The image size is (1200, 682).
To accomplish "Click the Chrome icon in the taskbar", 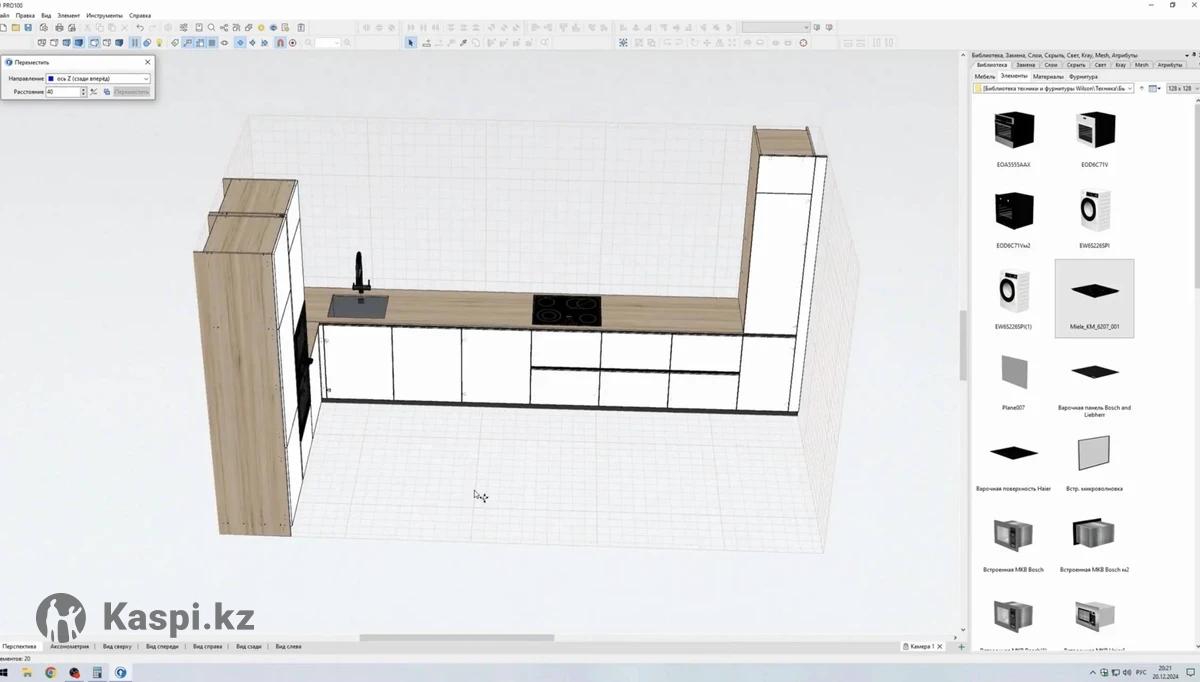I will [51, 673].
